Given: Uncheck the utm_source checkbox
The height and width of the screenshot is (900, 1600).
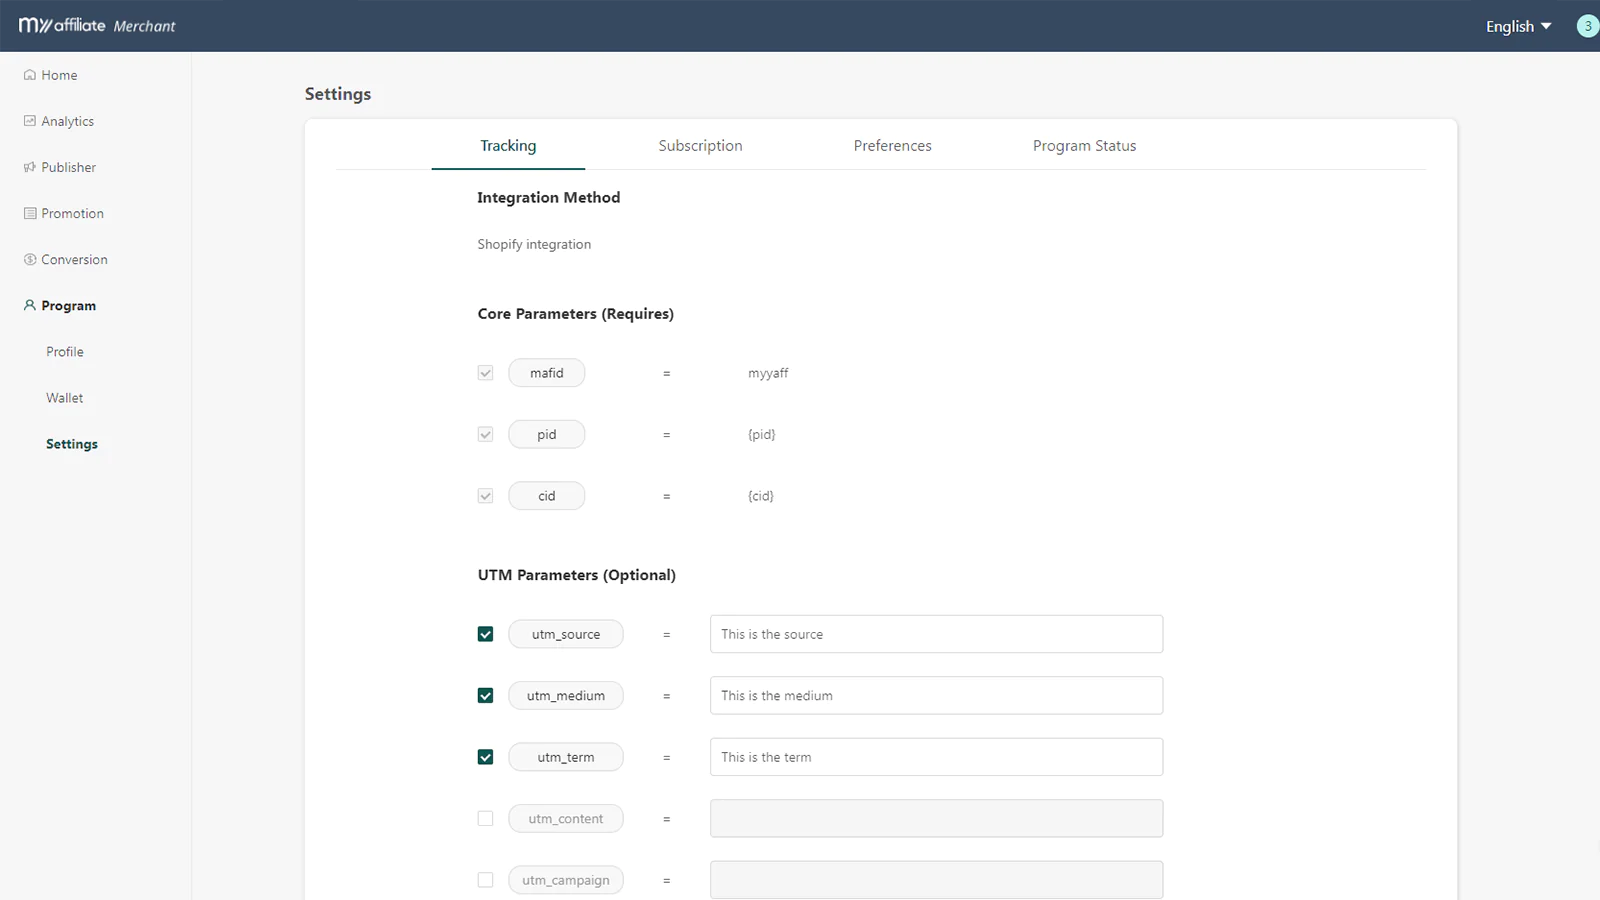Looking at the screenshot, I should pyautogui.click(x=485, y=634).
